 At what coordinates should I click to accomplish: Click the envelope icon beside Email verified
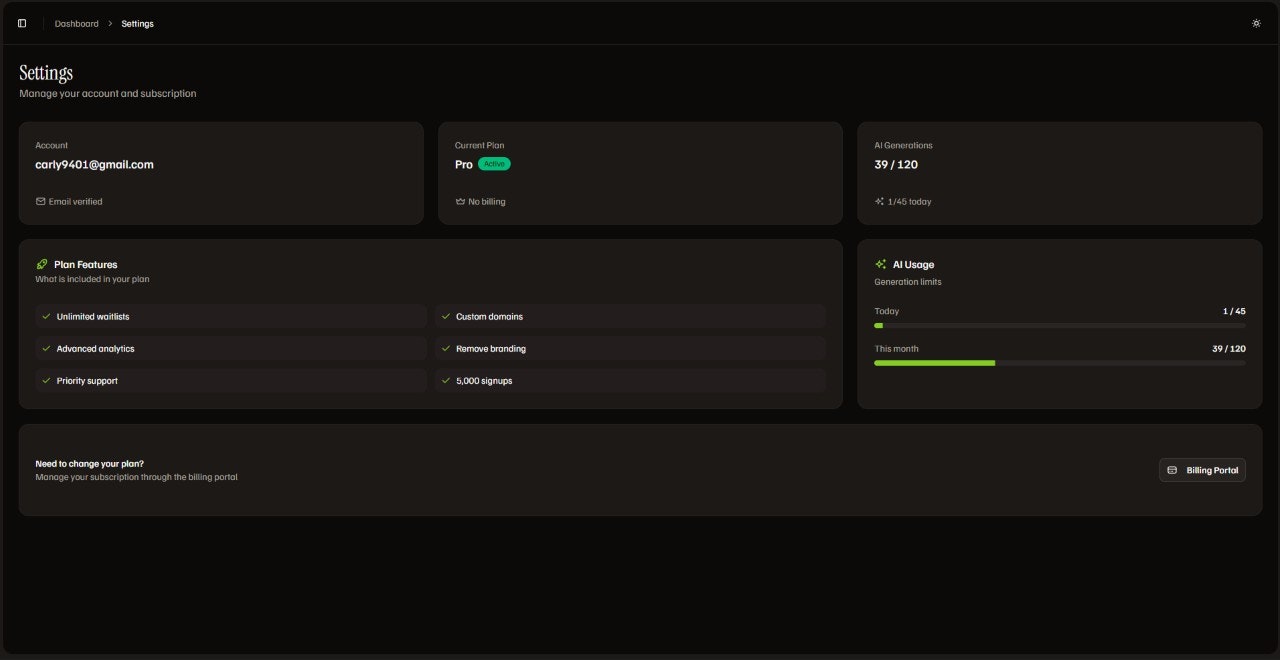(40, 201)
